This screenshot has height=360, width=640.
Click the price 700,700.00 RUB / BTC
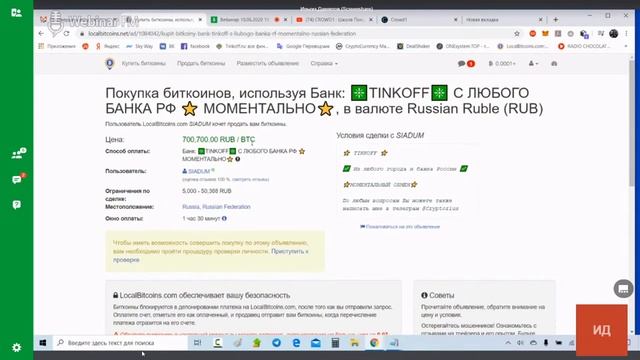click(x=218, y=139)
